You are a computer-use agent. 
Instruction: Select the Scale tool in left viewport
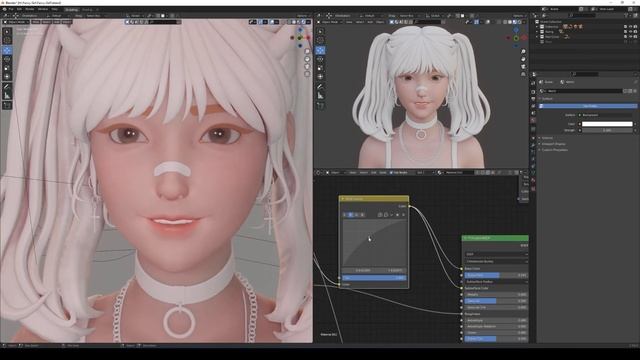point(7,68)
